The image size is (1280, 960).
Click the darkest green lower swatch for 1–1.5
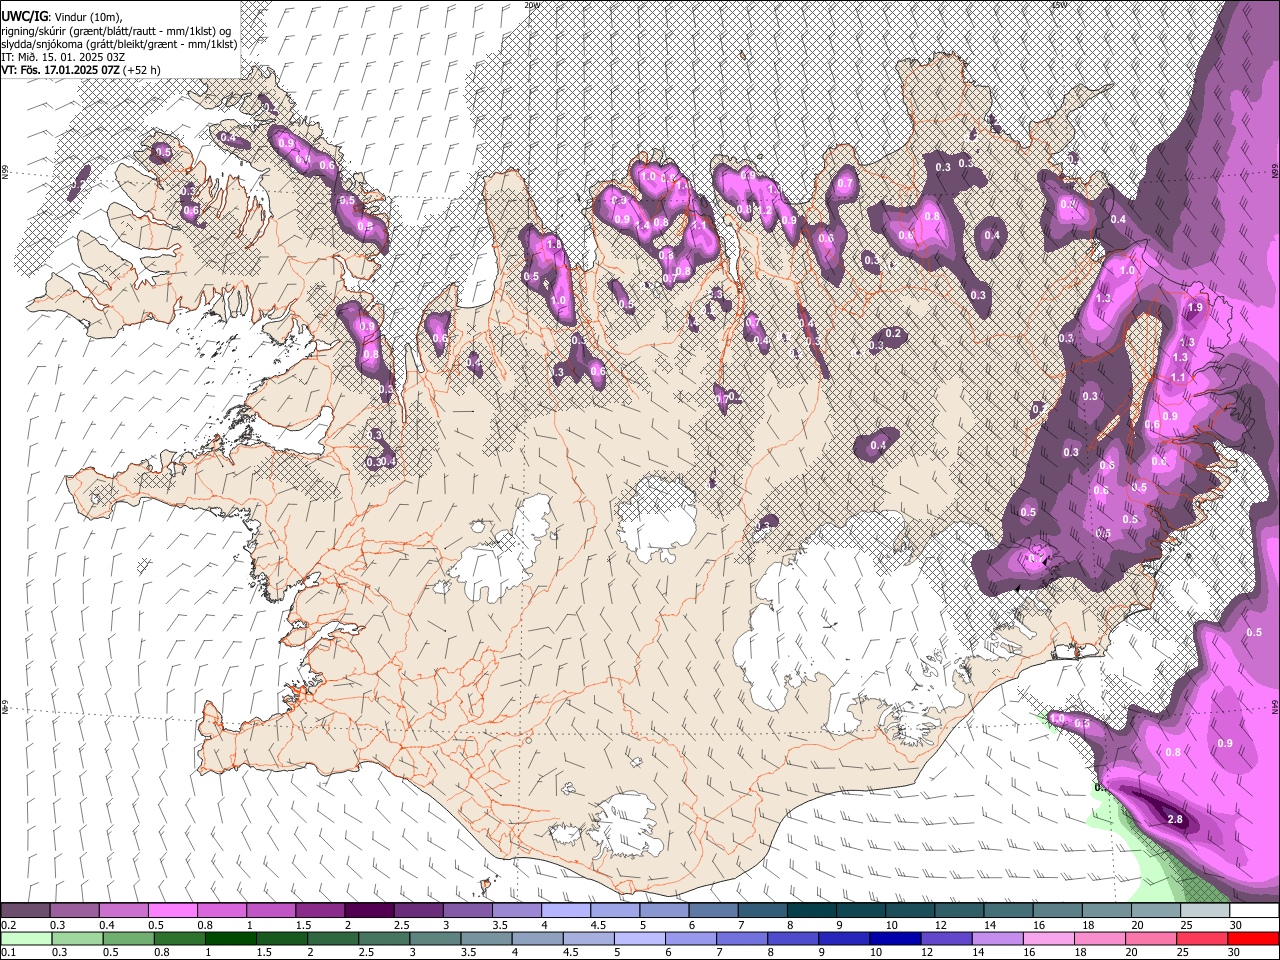pos(230,938)
